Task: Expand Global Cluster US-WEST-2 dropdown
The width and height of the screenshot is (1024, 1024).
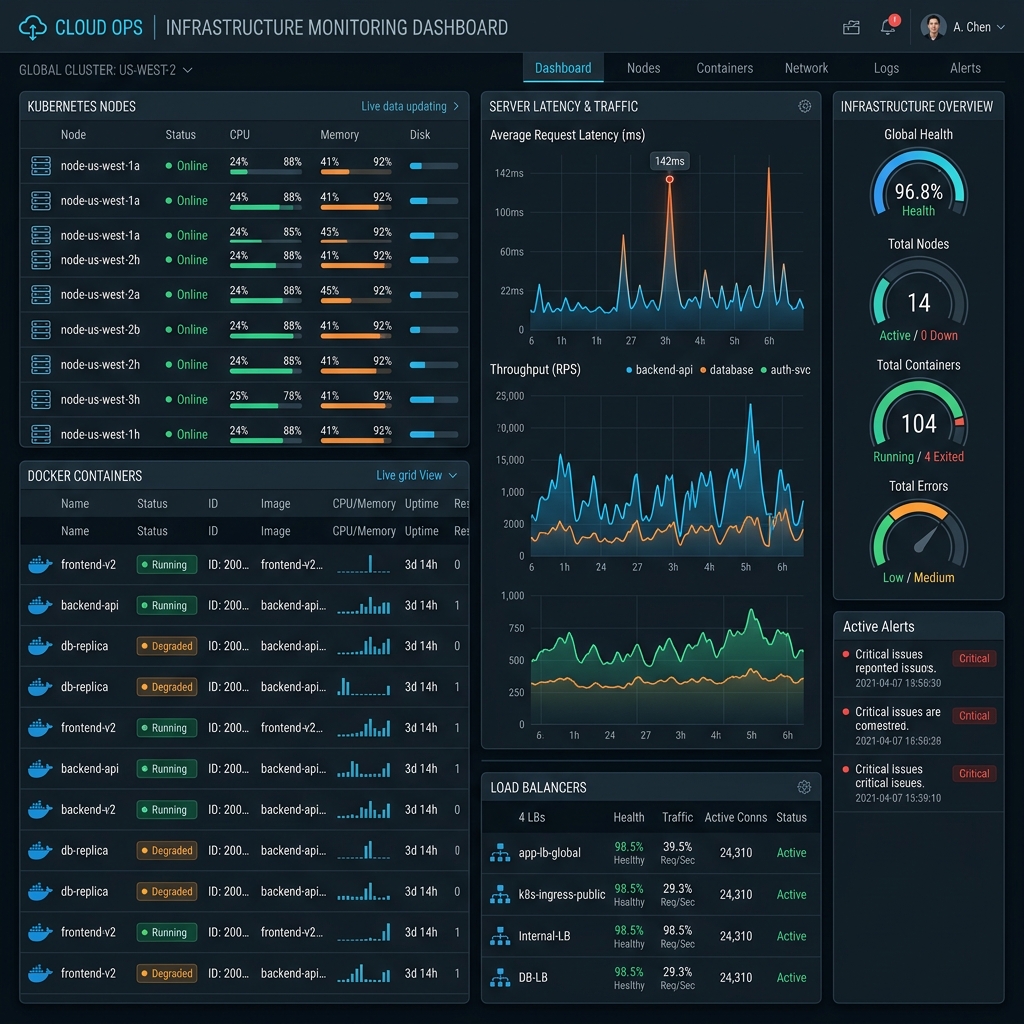Action: coord(105,70)
